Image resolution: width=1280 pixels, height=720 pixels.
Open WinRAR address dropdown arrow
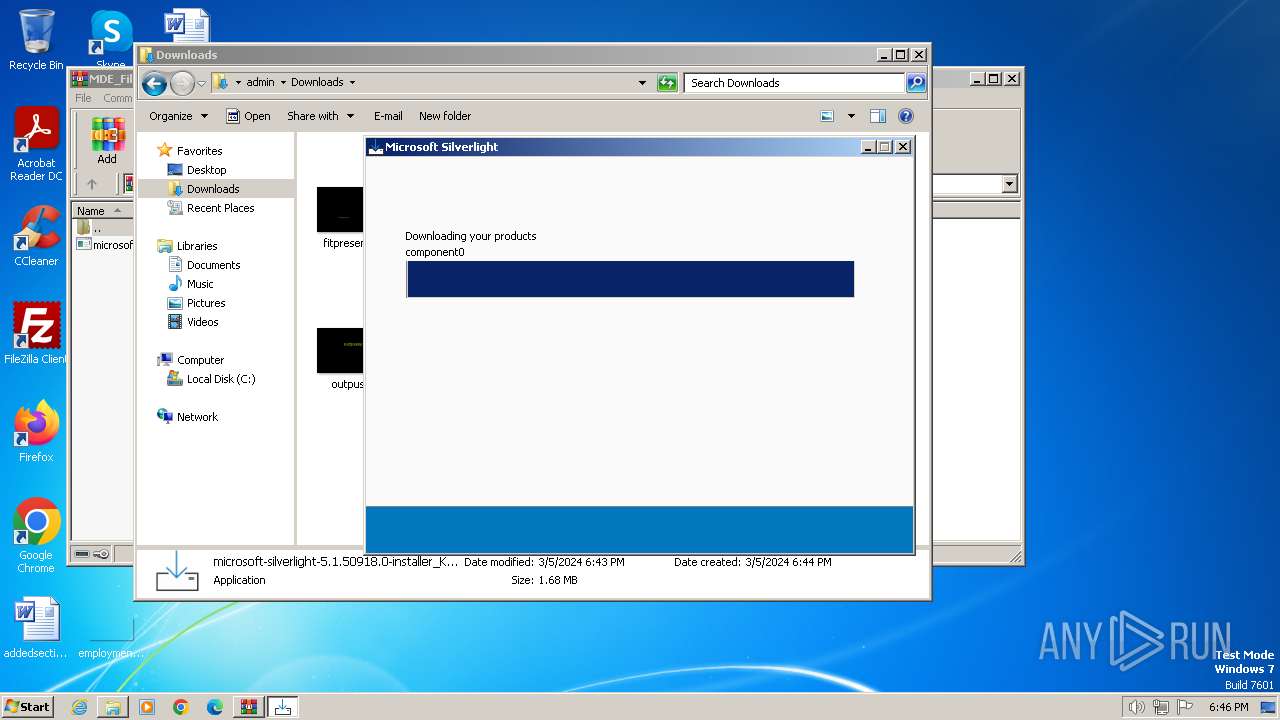1009,184
